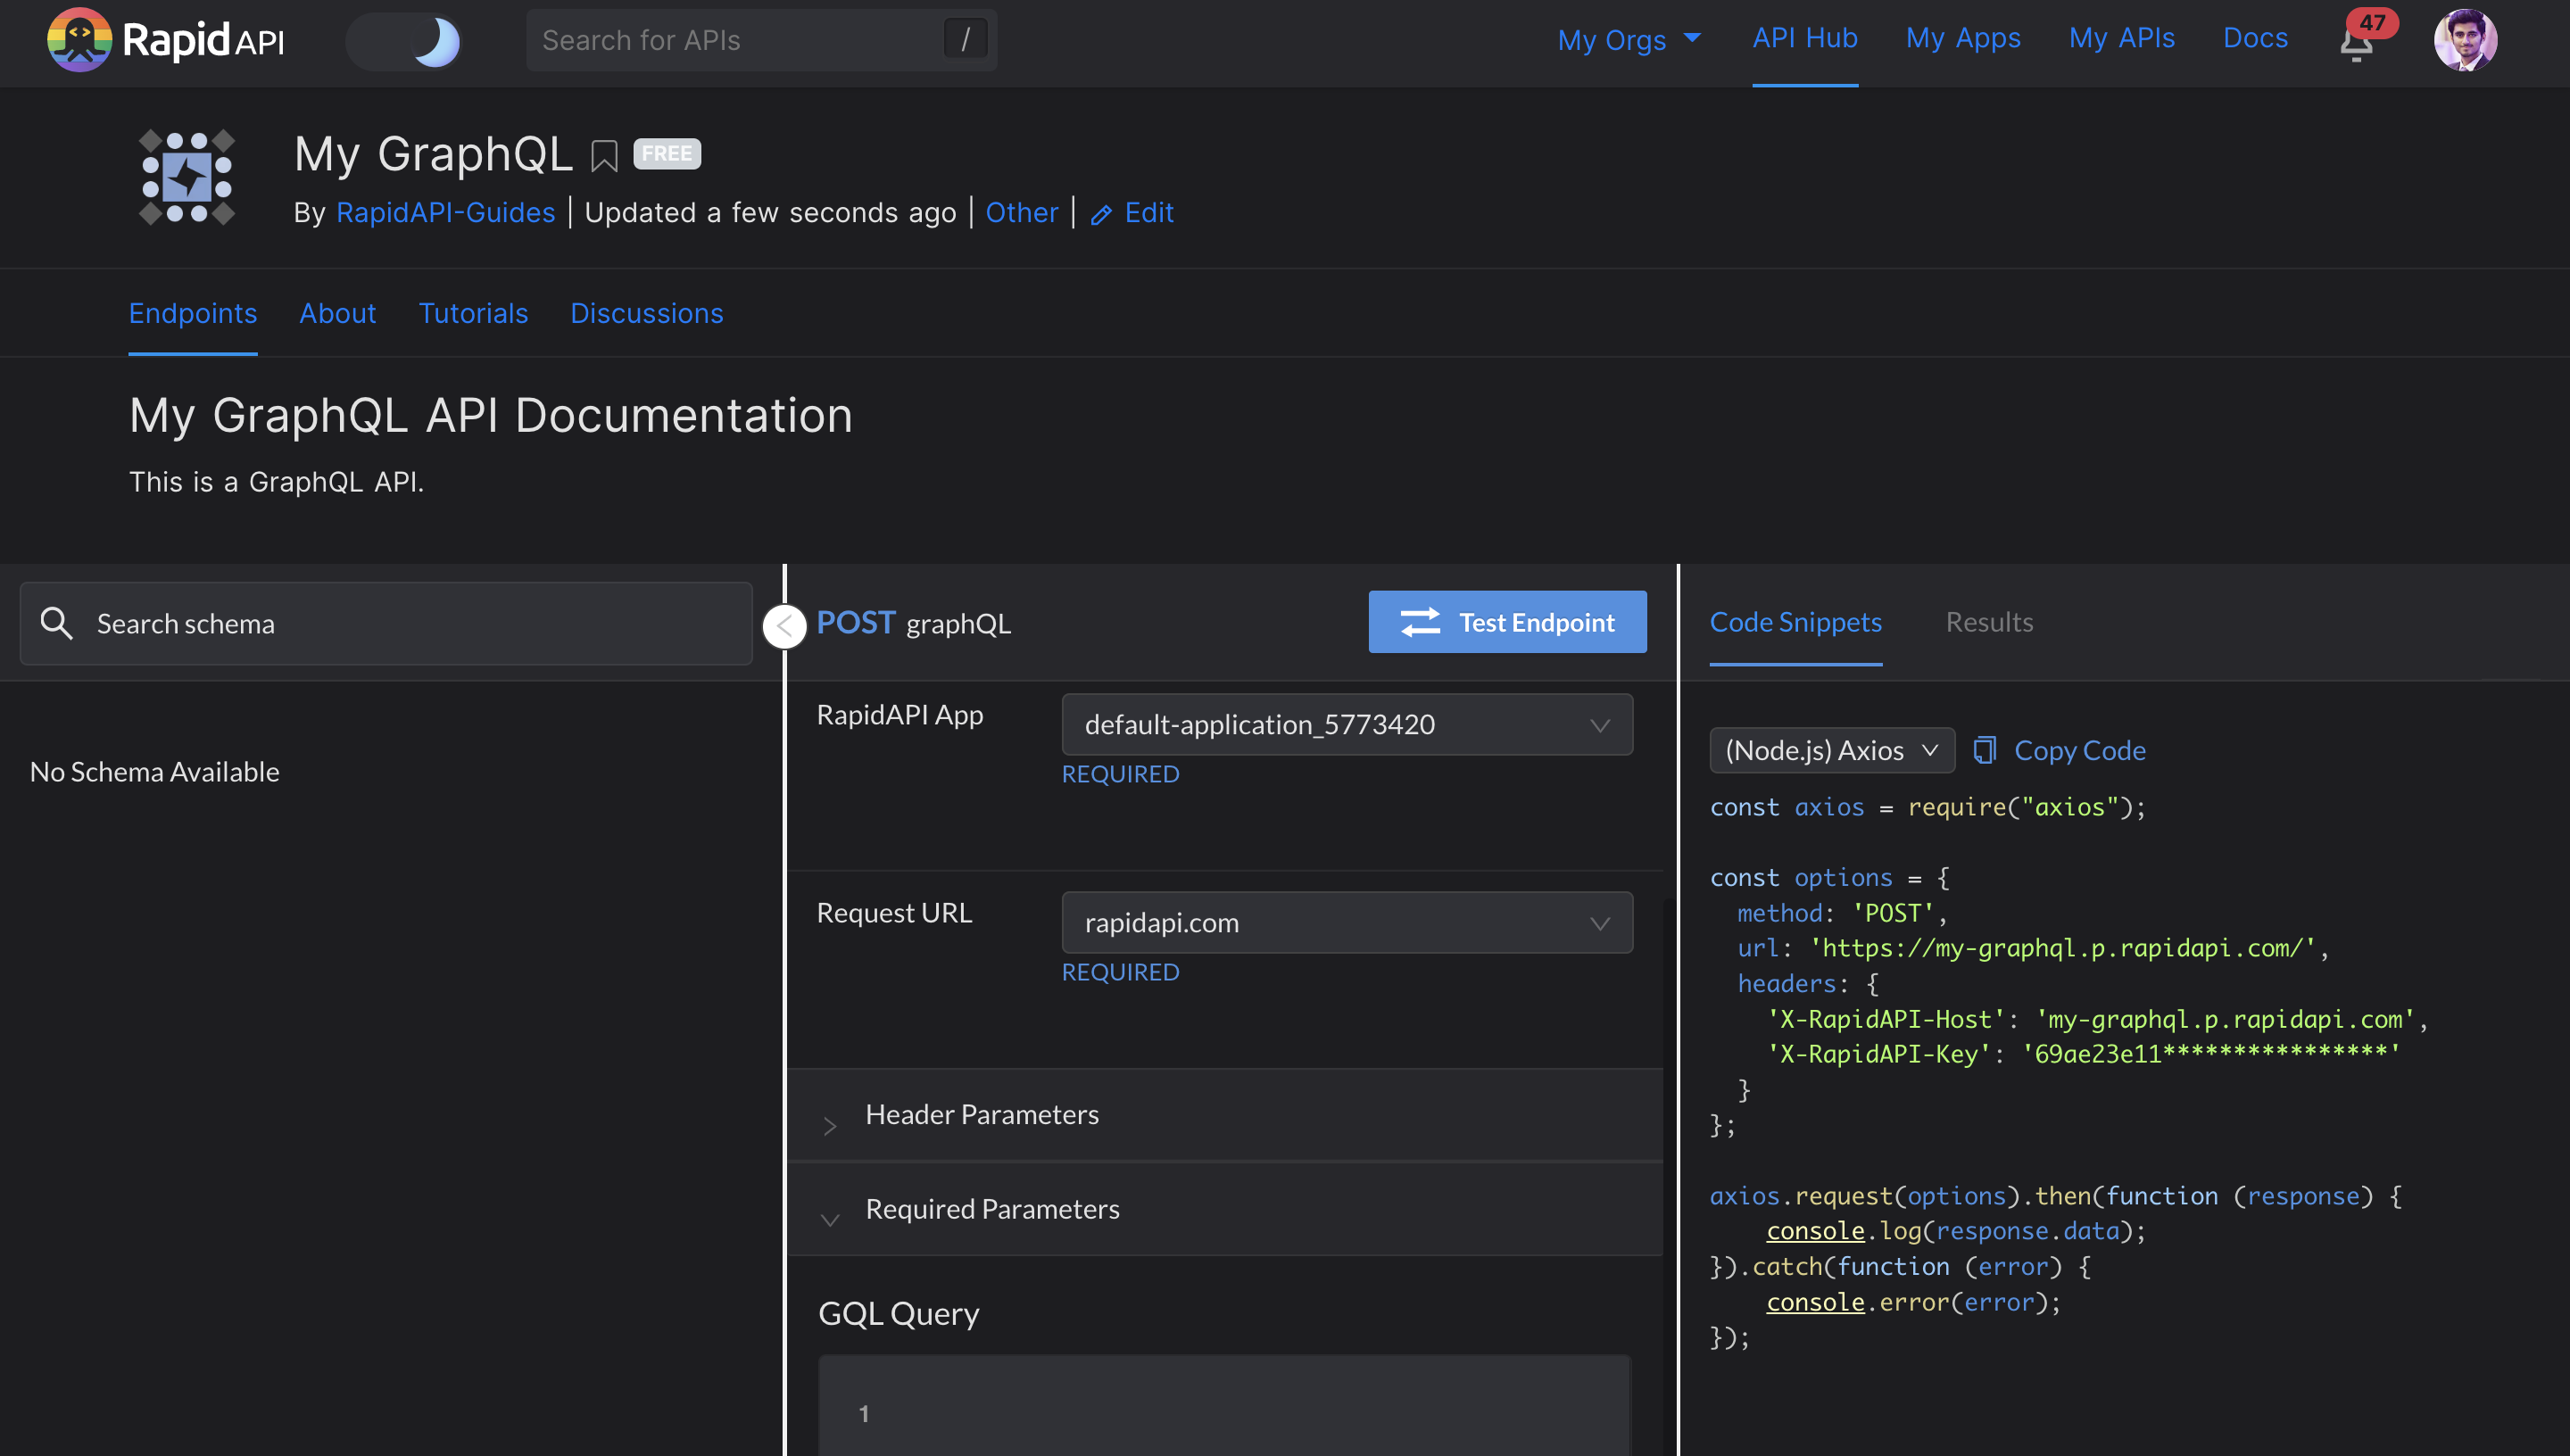This screenshot has height=1456, width=2570.
Task: Open the Request URL dropdown
Action: click(x=1346, y=922)
